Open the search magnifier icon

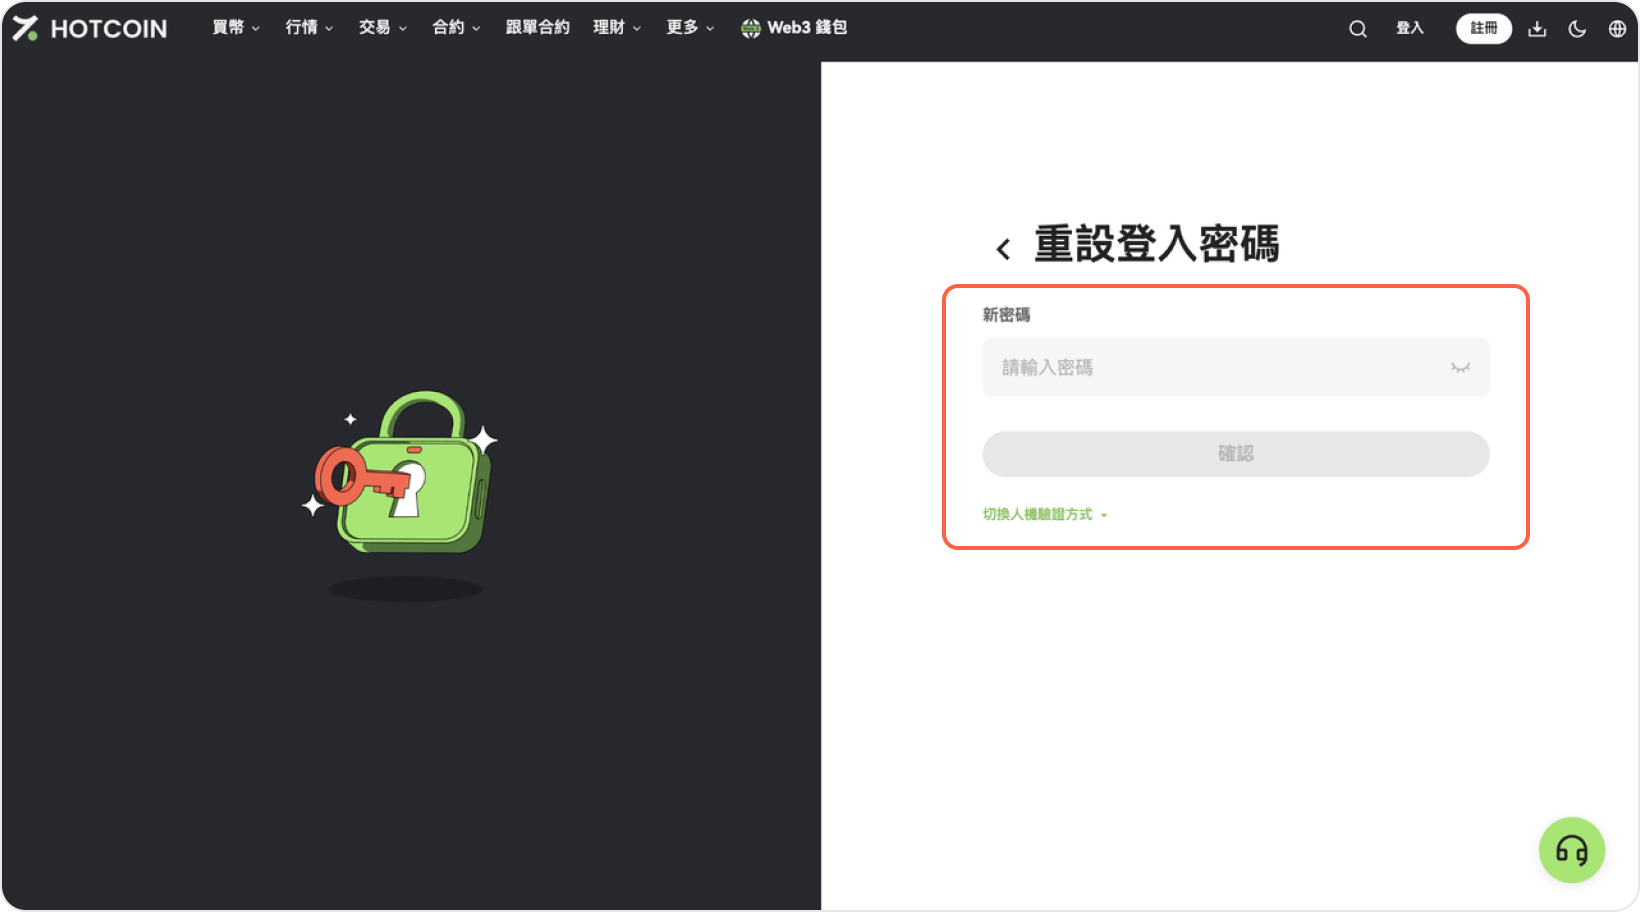point(1357,29)
